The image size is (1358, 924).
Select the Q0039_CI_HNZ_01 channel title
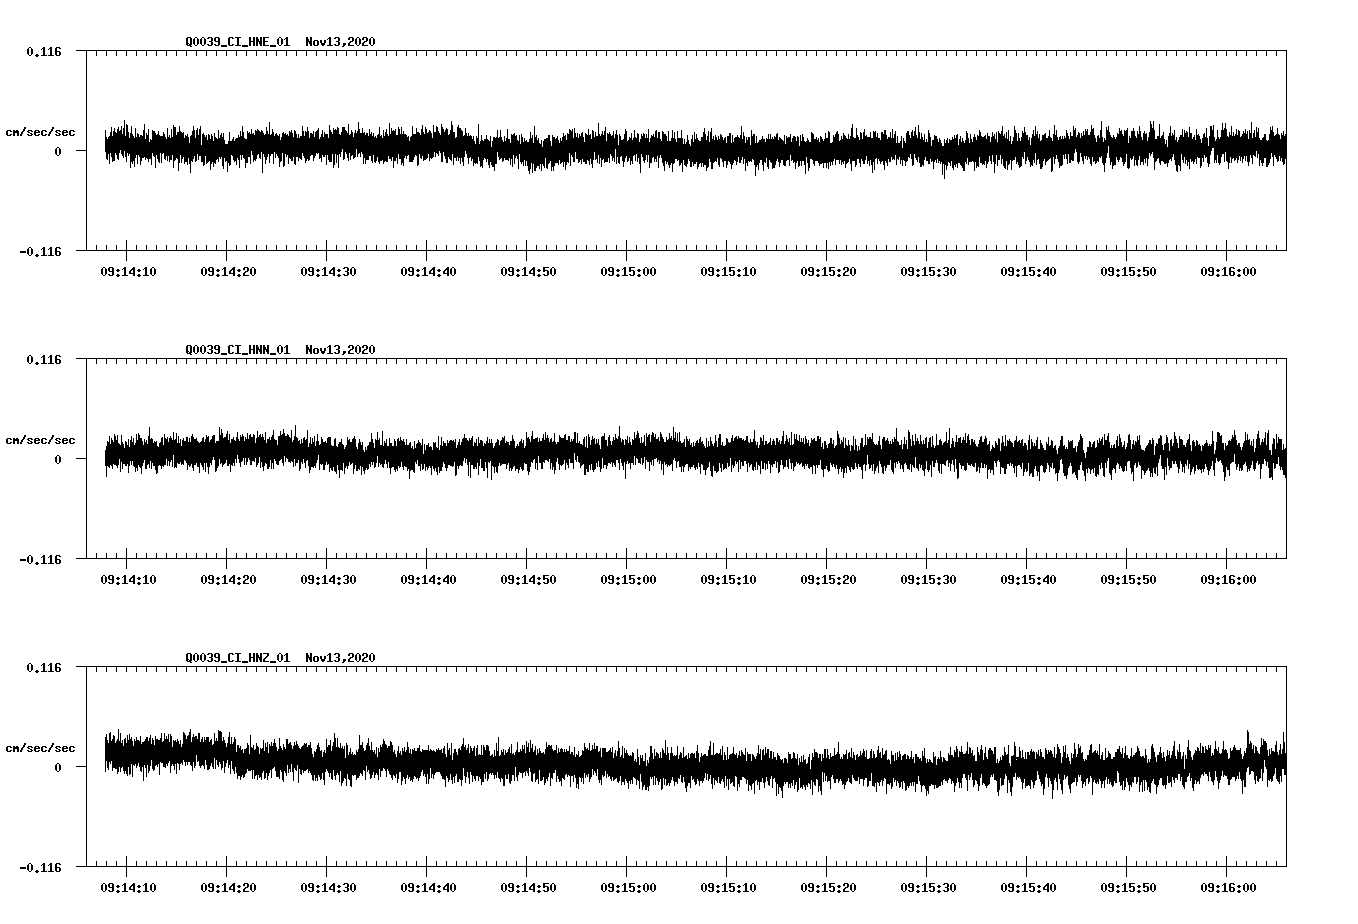(236, 657)
